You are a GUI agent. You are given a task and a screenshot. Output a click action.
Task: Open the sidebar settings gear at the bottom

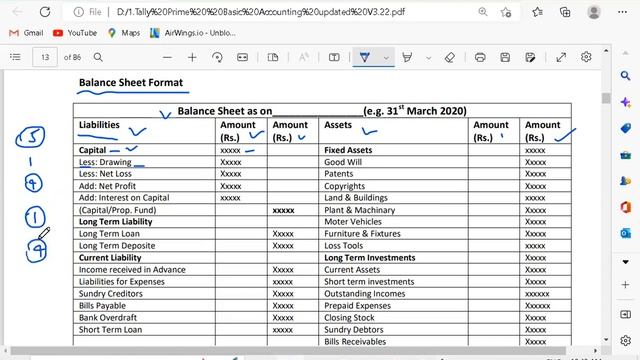(625, 340)
